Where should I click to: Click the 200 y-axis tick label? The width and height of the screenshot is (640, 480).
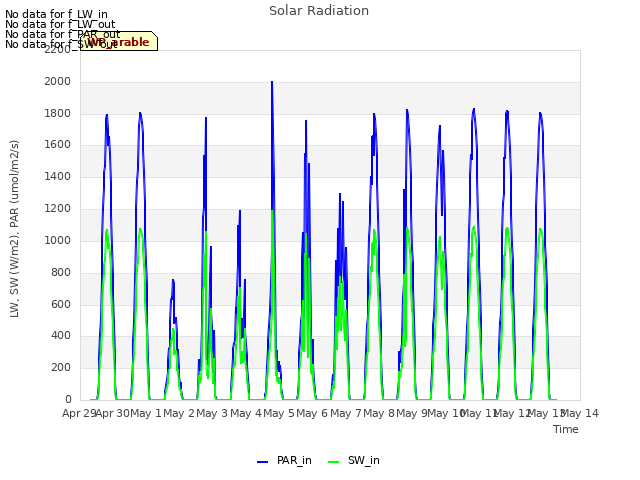[61, 367]
